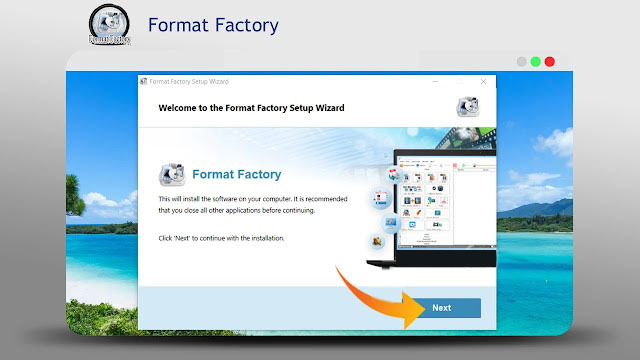This screenshot has height=360, width=640.
Task: Click the Format Factory icon beside blue product name
Action: click(x=172, y=174)
